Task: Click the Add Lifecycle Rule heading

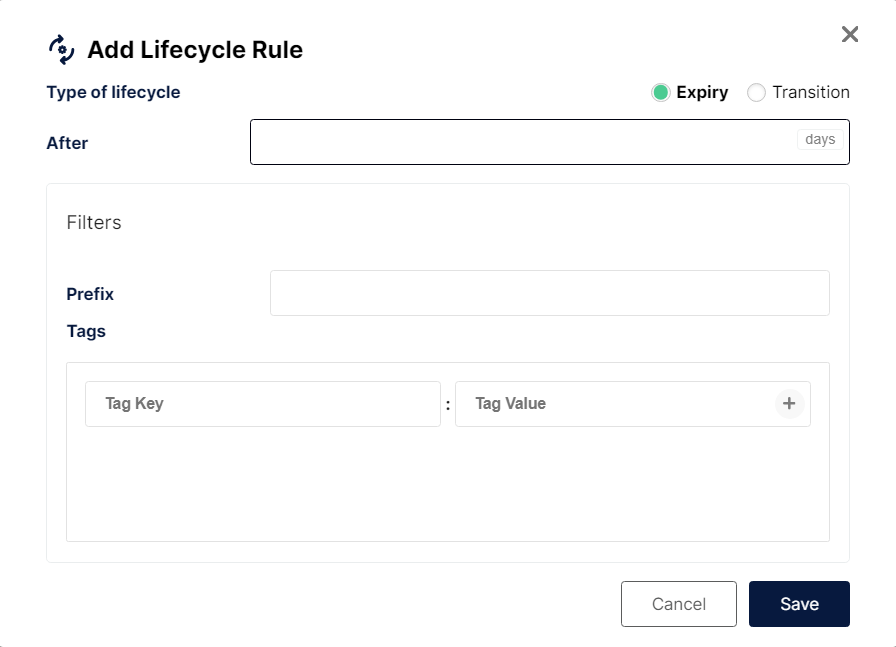Action: [x=195, y=49]
